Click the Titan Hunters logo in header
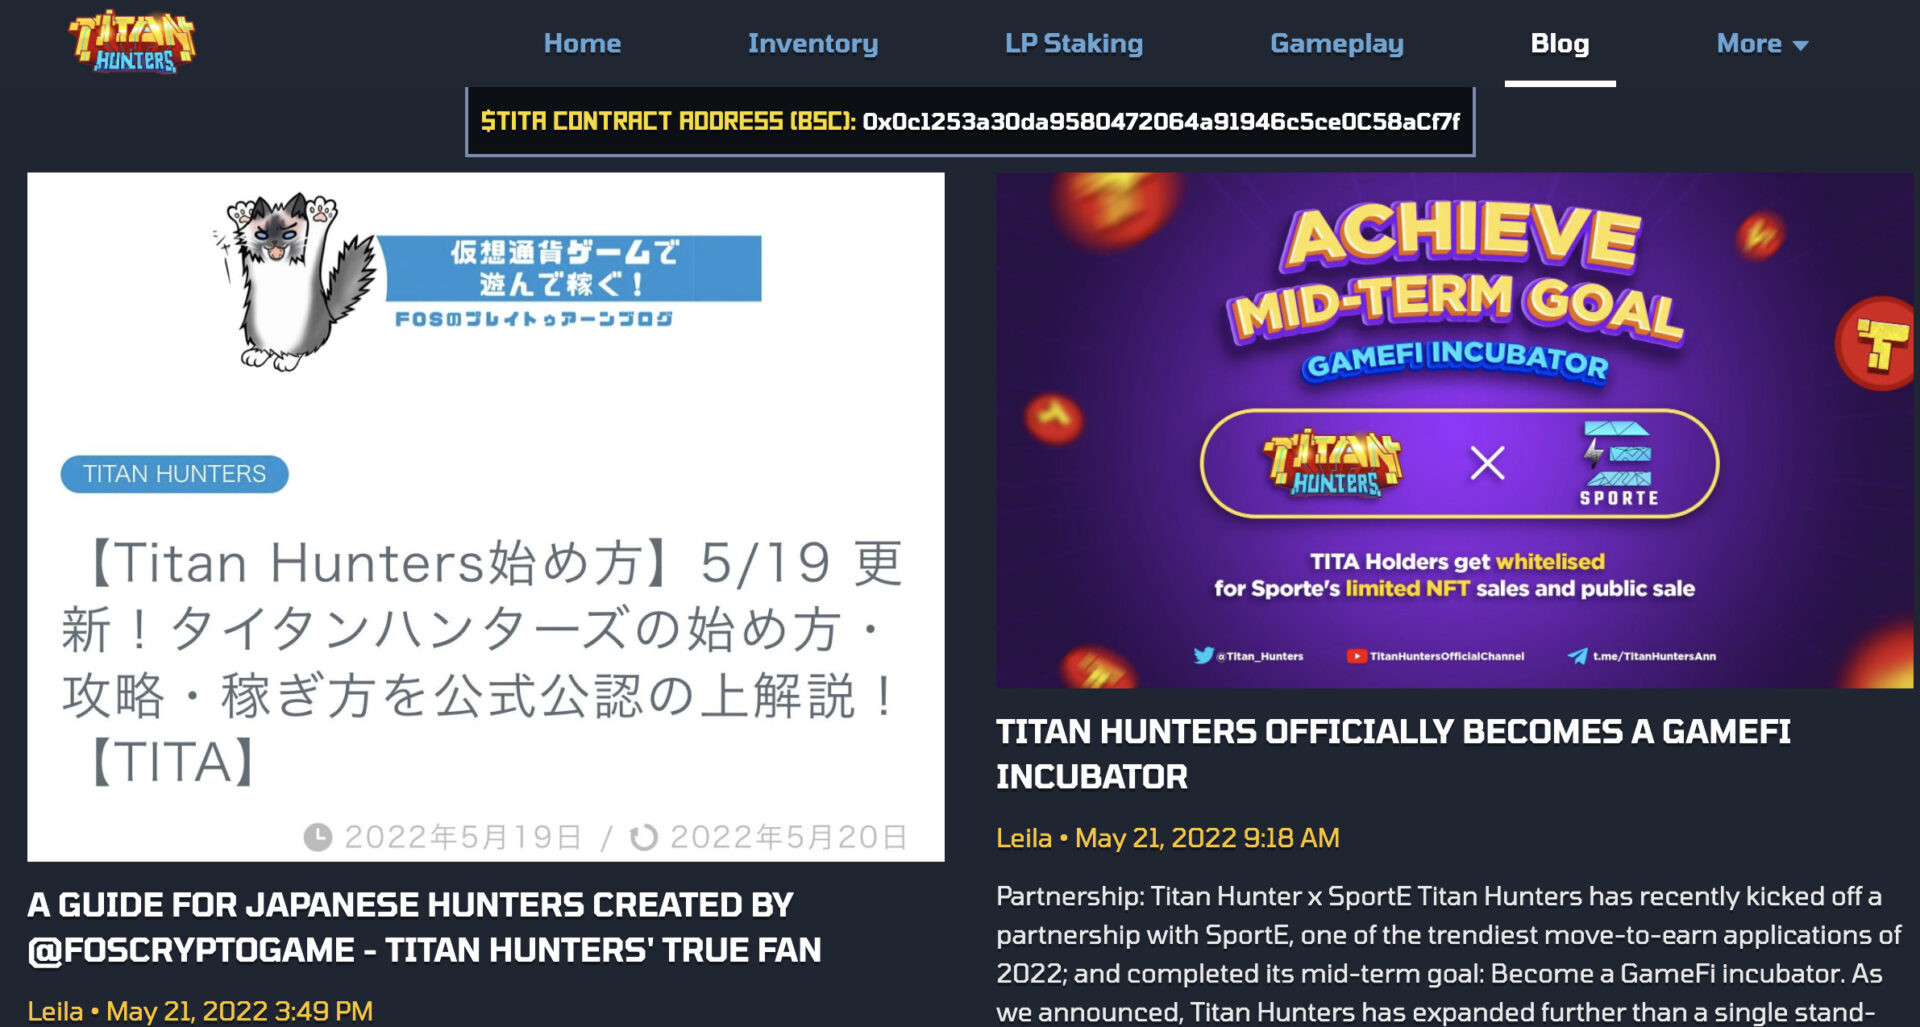 coord(132,42)
